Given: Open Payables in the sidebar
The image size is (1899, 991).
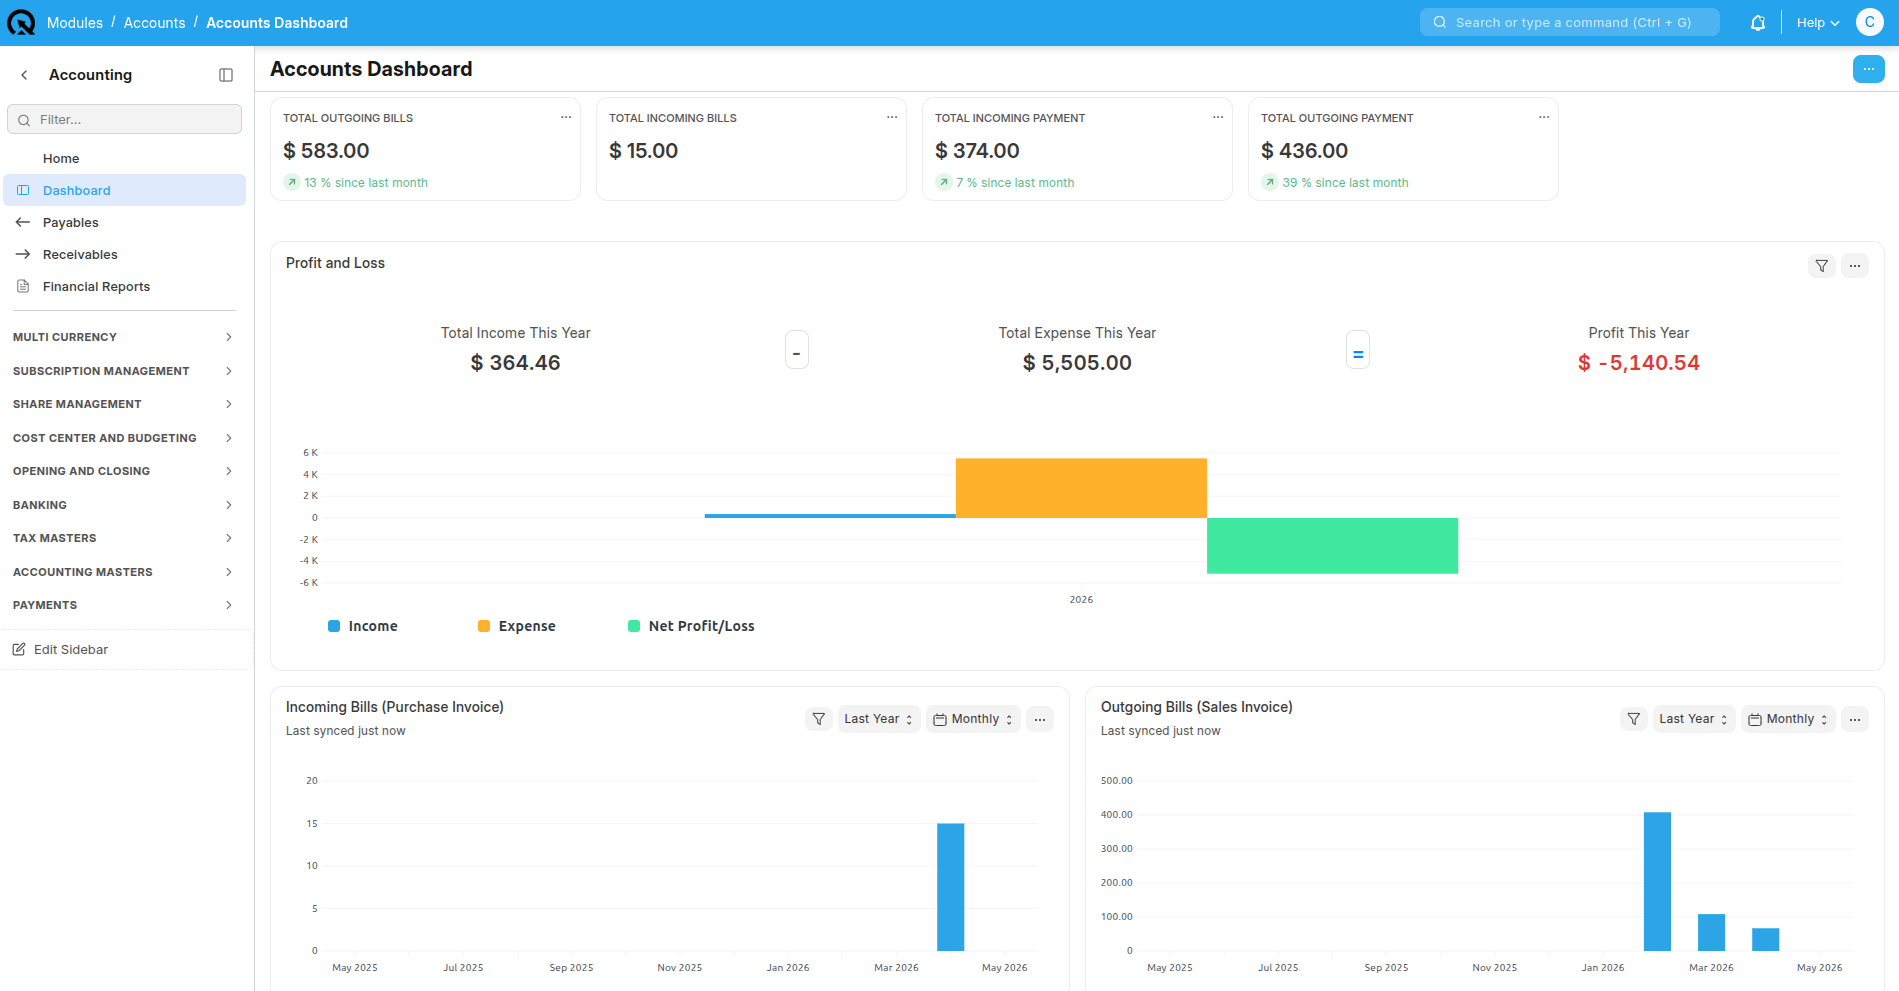Looking at the screenshot, I should [x=124, y=222].
